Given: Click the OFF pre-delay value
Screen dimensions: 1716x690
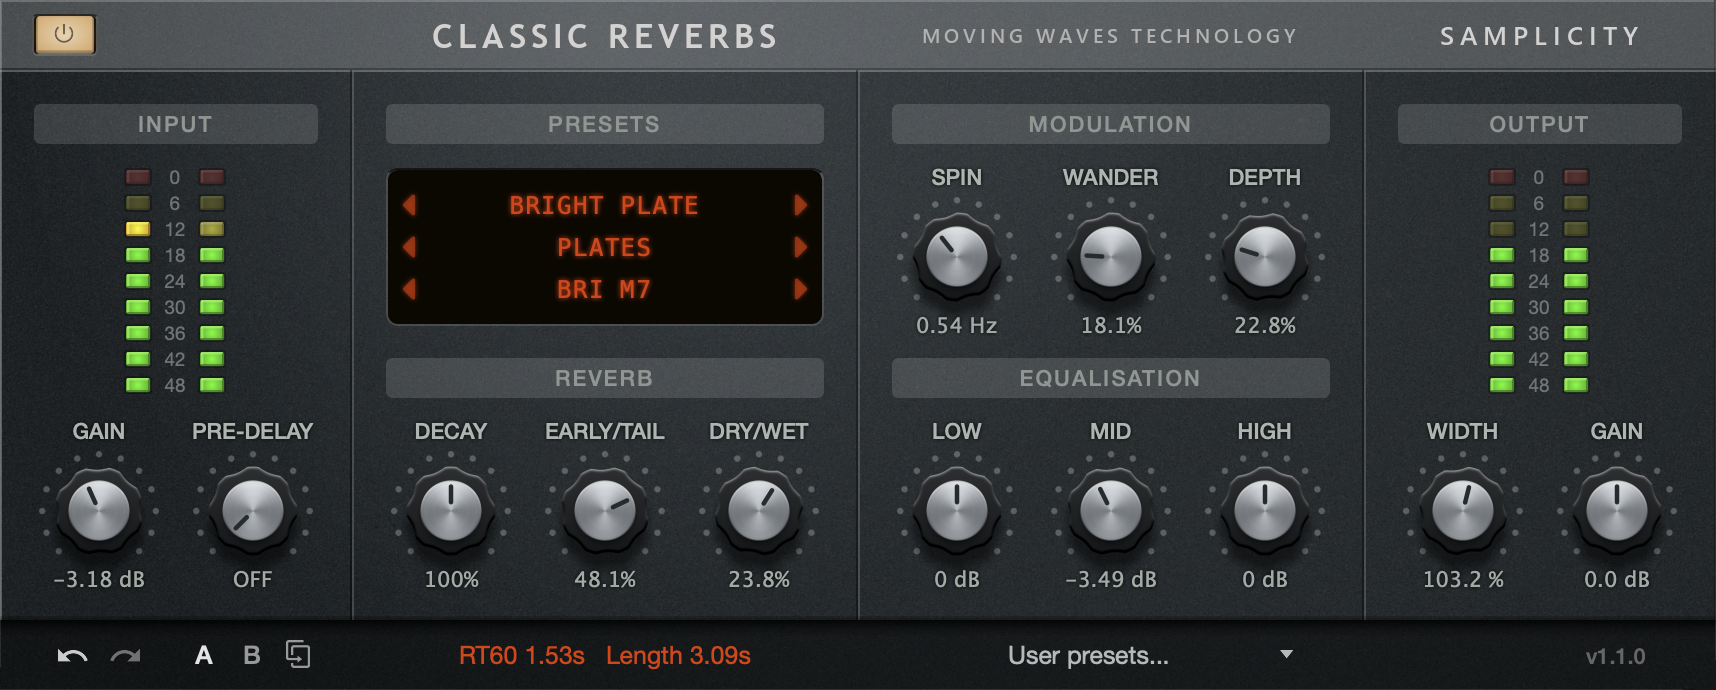Looking at the screenshot, I should tap(253, 580).
